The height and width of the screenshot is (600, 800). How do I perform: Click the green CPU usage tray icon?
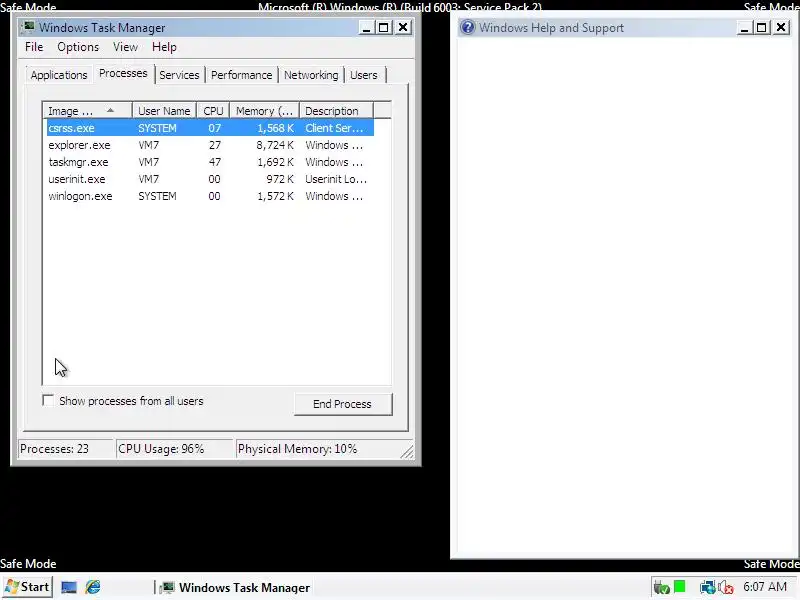(x=680, y=587)
